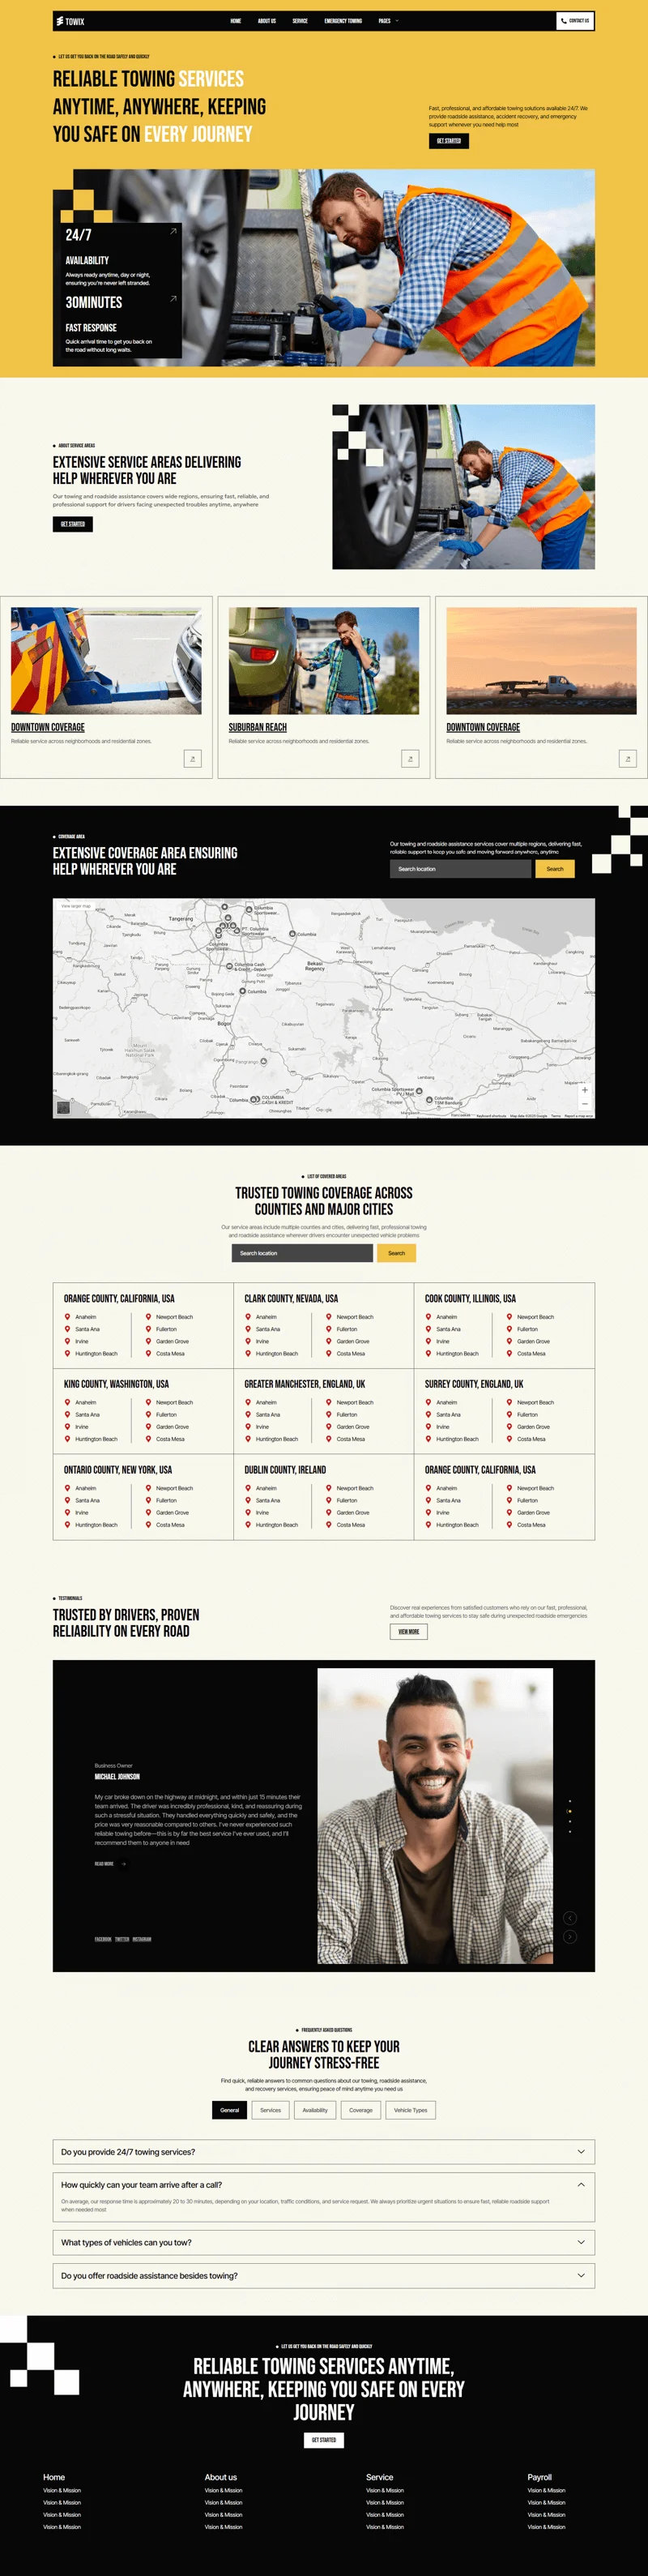Switch the map layer using the satellite thumbnail
Viewport: 648px width, 2576px height.
point(64,1107)
